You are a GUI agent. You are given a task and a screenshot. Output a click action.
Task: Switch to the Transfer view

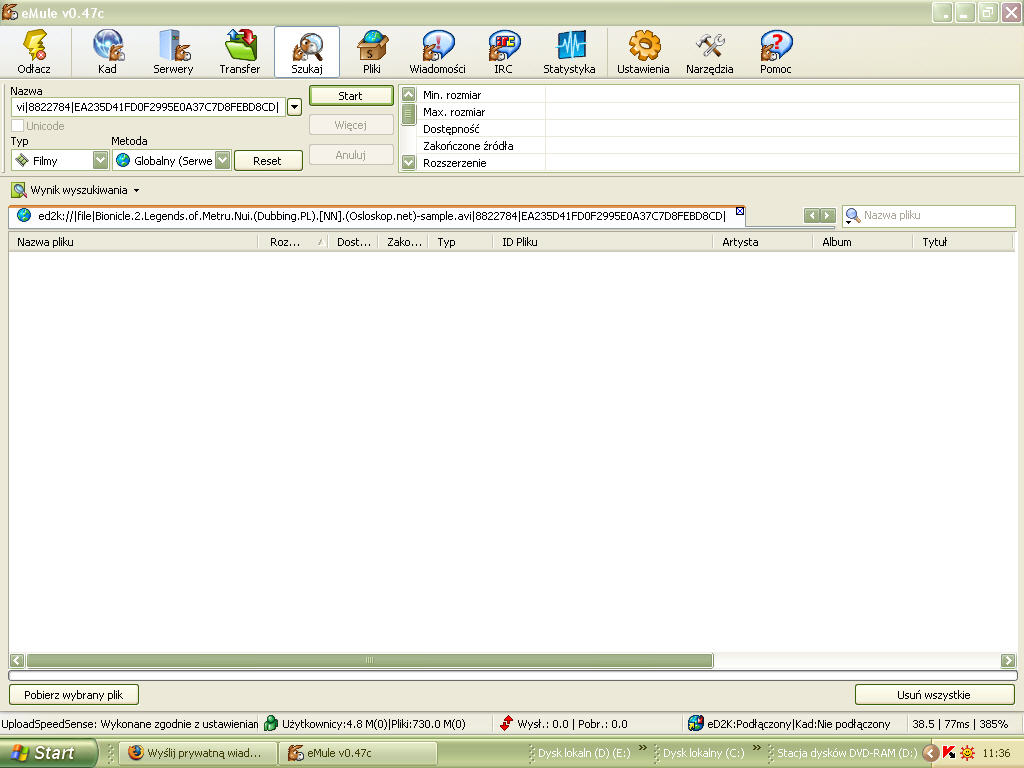click(240, 52)
